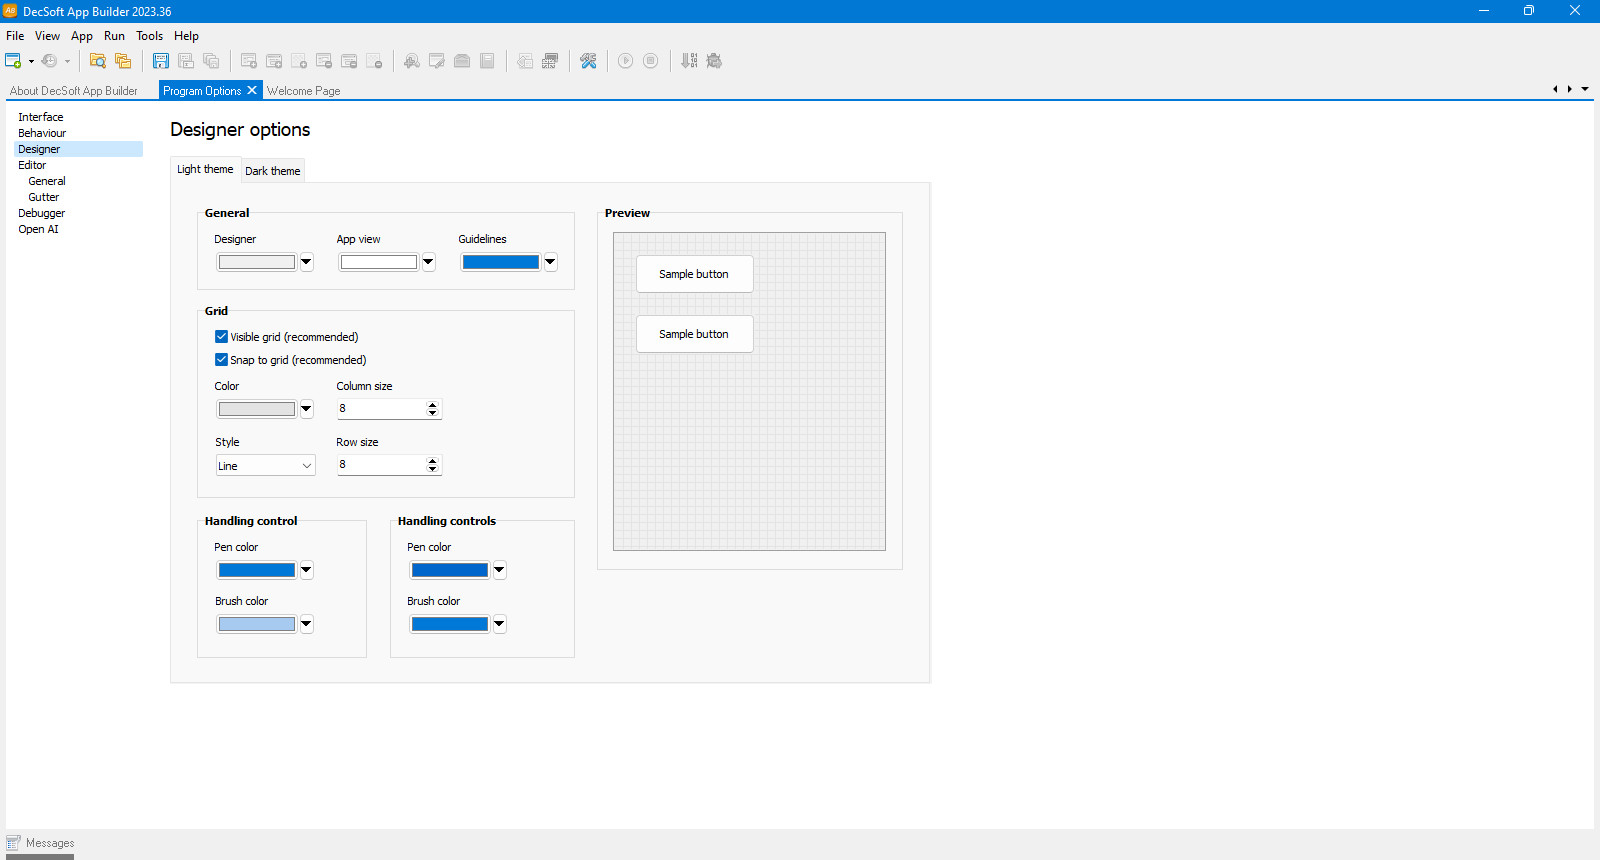Open Handling controls Pen color dropdown arrow

(x=500, y=570)
